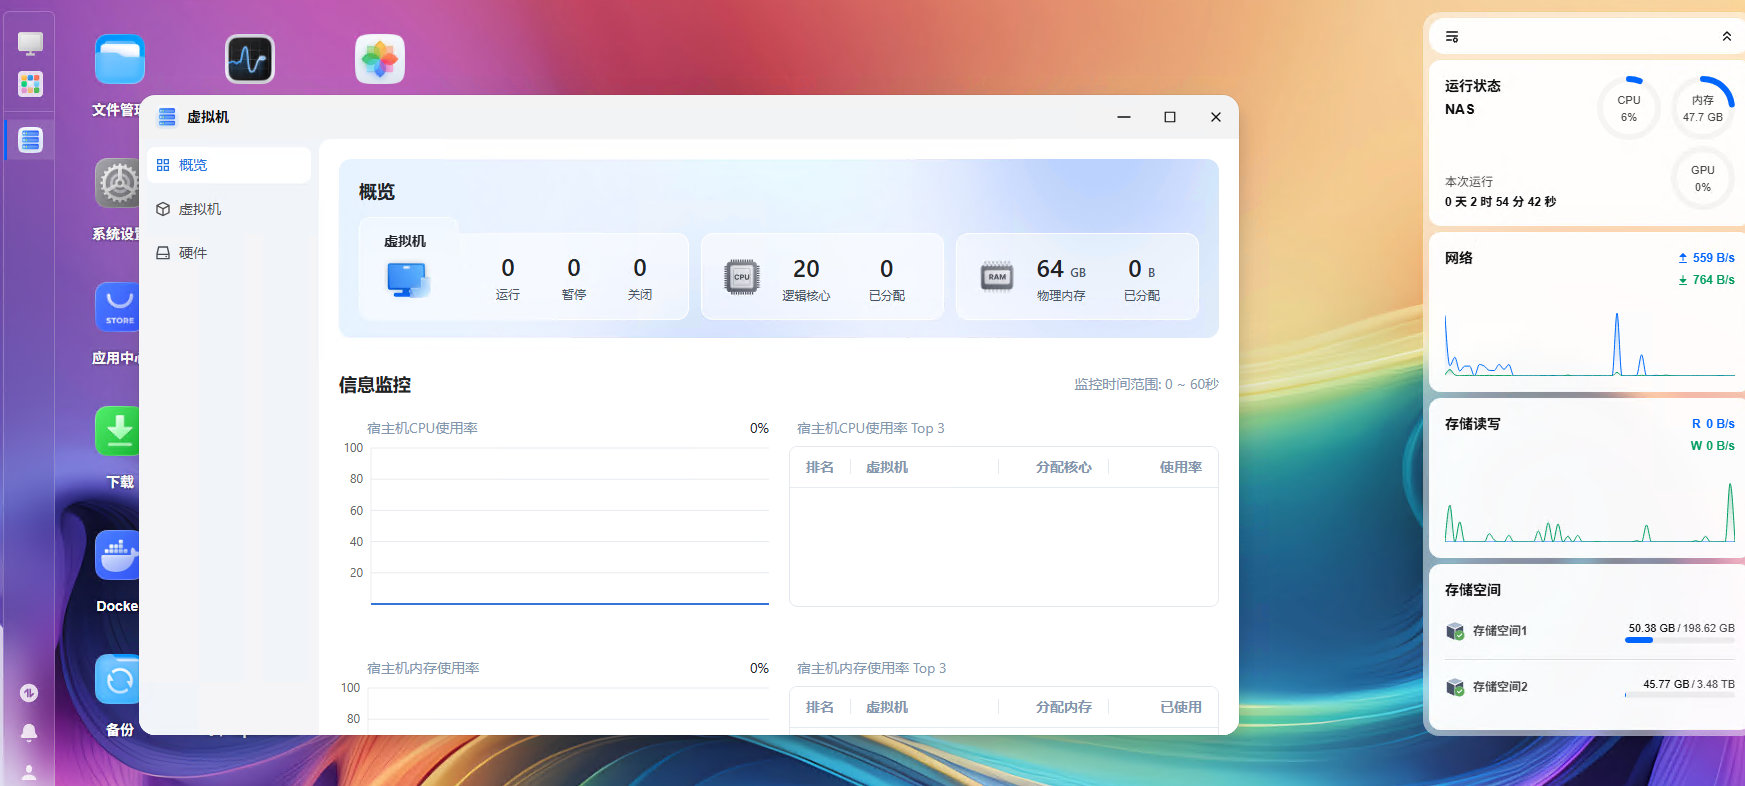Click the 分配核心 column header
The height and width of the screenshot is (786, 1745).
(1064, 467)
